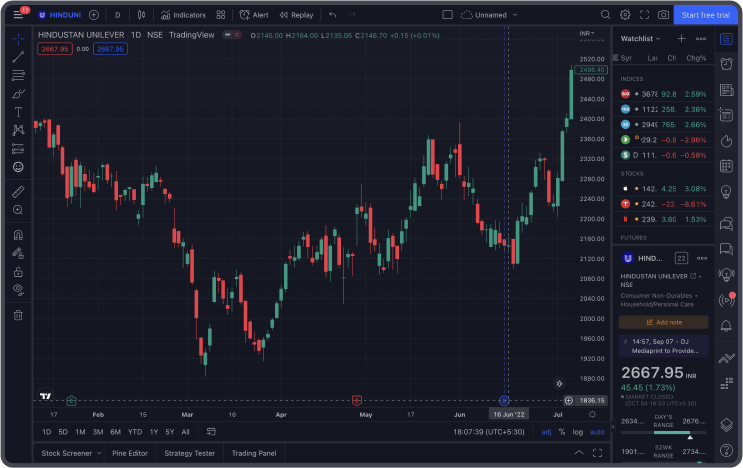Open the Indicators dialog
The height and width of the screenshot is (468, 743).
(x=183, y=15)
